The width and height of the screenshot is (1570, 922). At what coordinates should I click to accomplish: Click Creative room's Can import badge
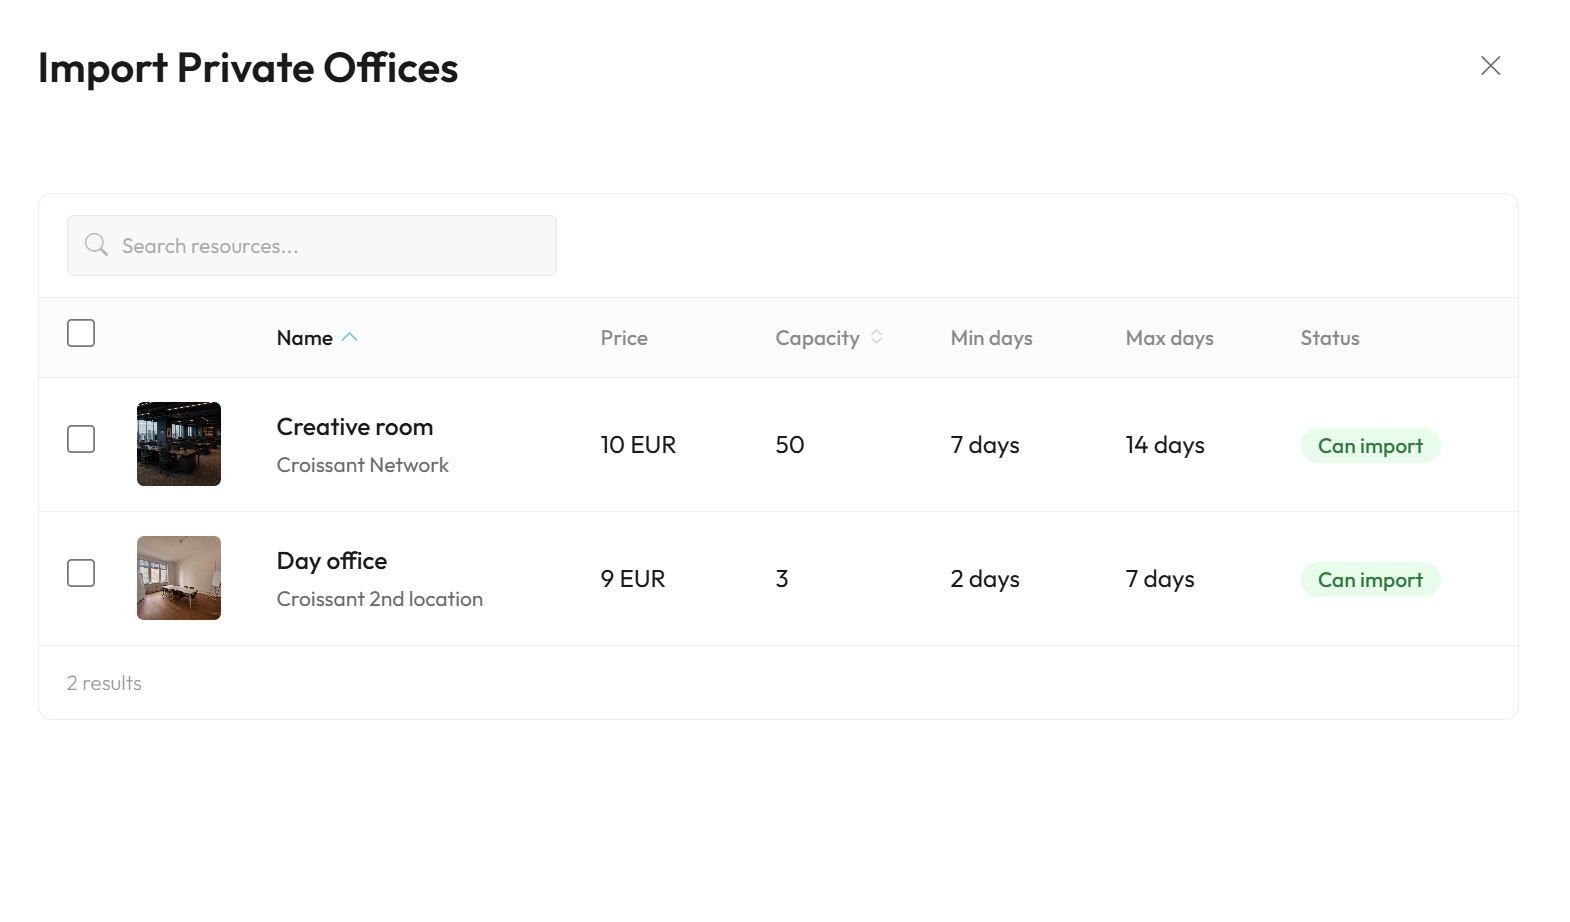pyautogui.click(x=1370, y=446)
